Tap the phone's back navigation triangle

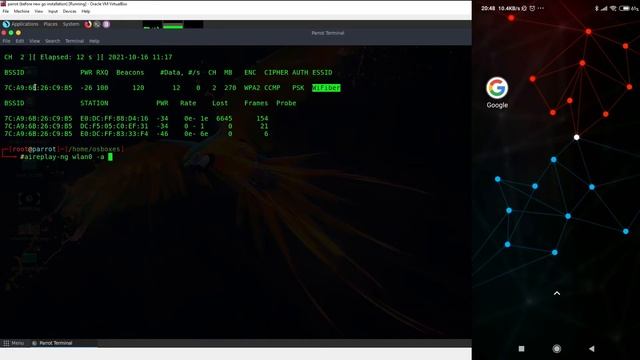click(x=591, y=349)
